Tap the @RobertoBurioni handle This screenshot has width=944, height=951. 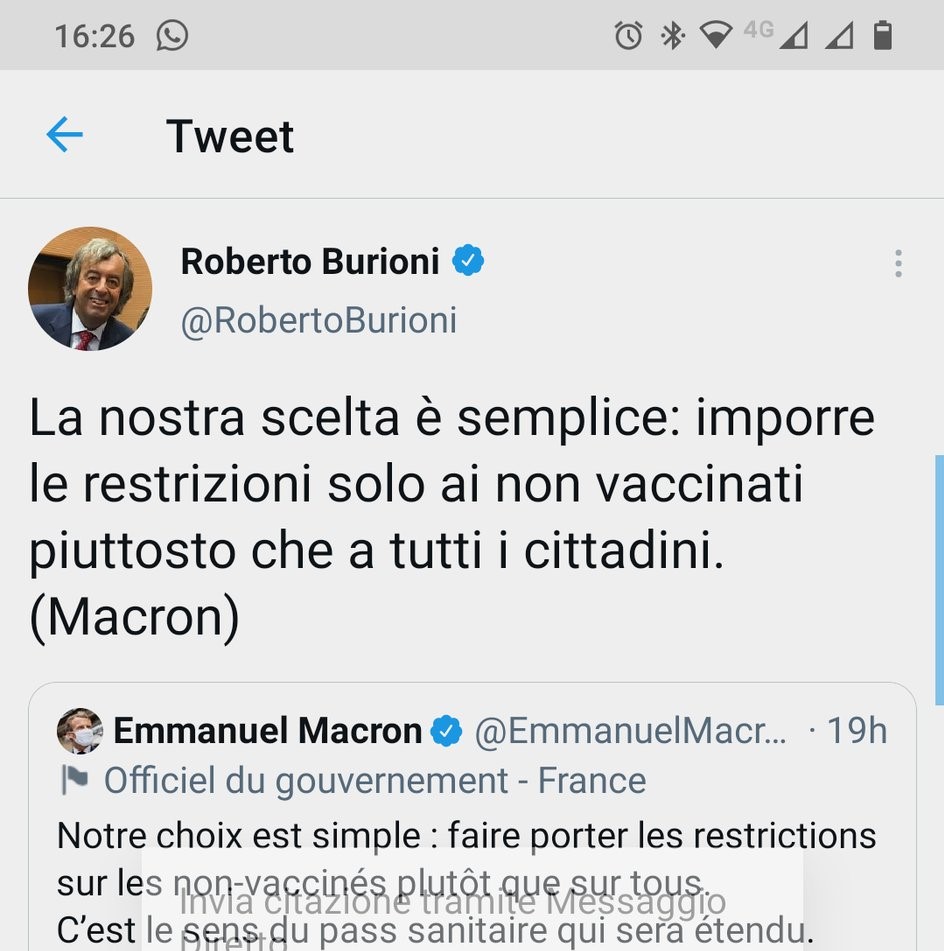pyautogui.click(x=318, y=320)
